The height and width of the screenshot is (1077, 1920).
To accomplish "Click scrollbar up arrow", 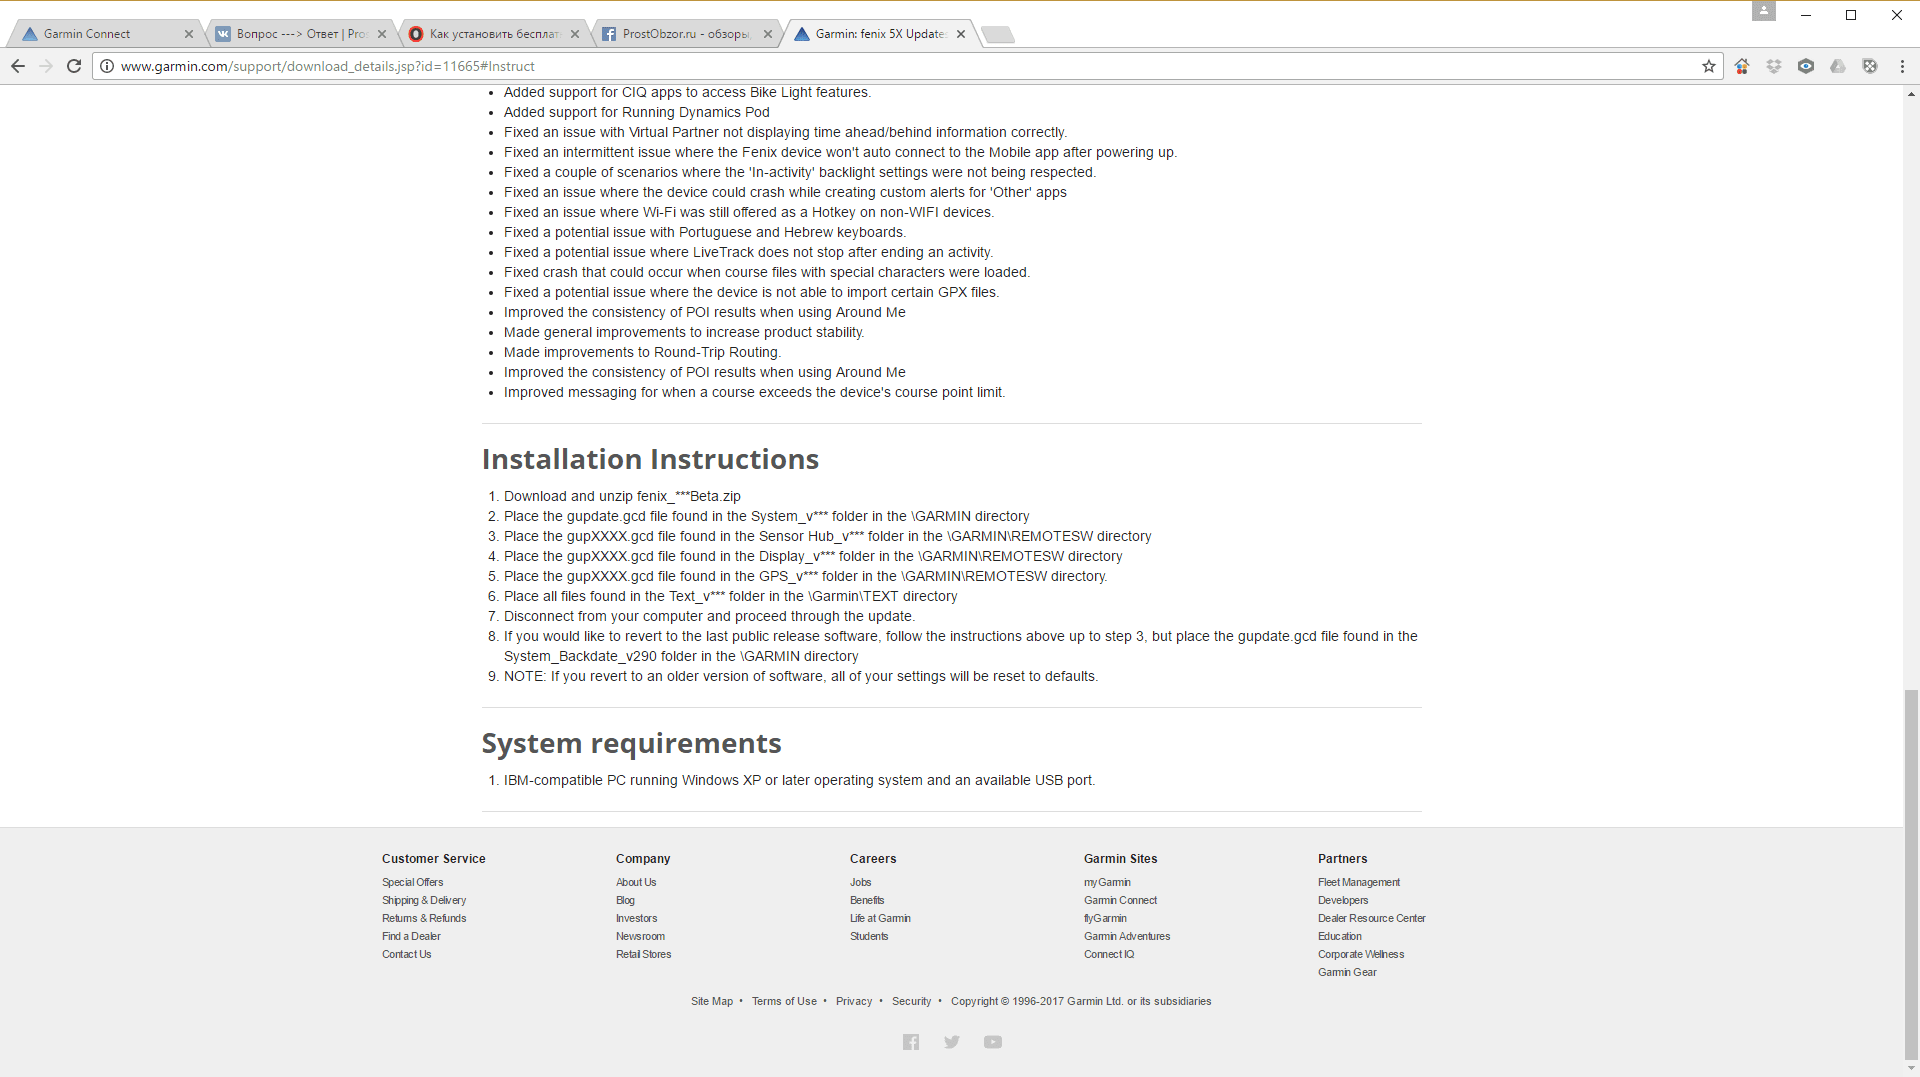I will click(x=1911, y=94).
